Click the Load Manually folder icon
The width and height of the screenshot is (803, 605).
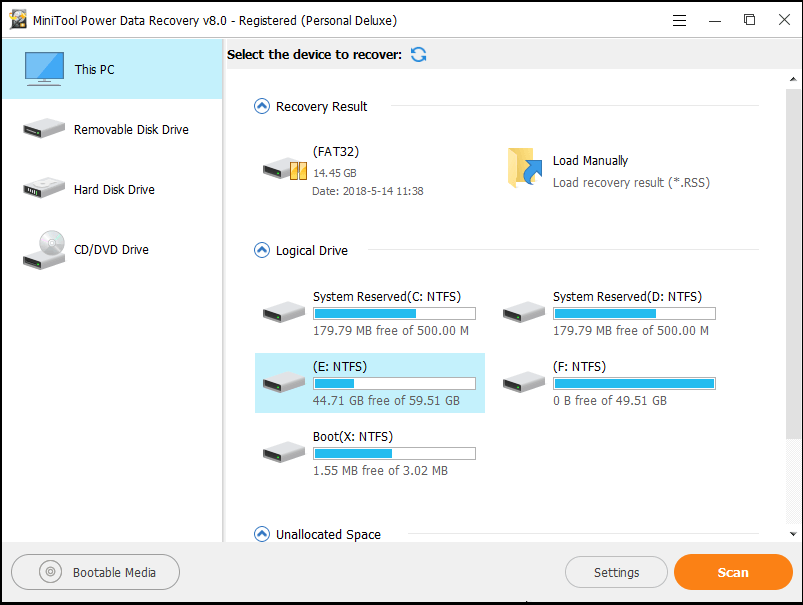click(x=524, y=168)
